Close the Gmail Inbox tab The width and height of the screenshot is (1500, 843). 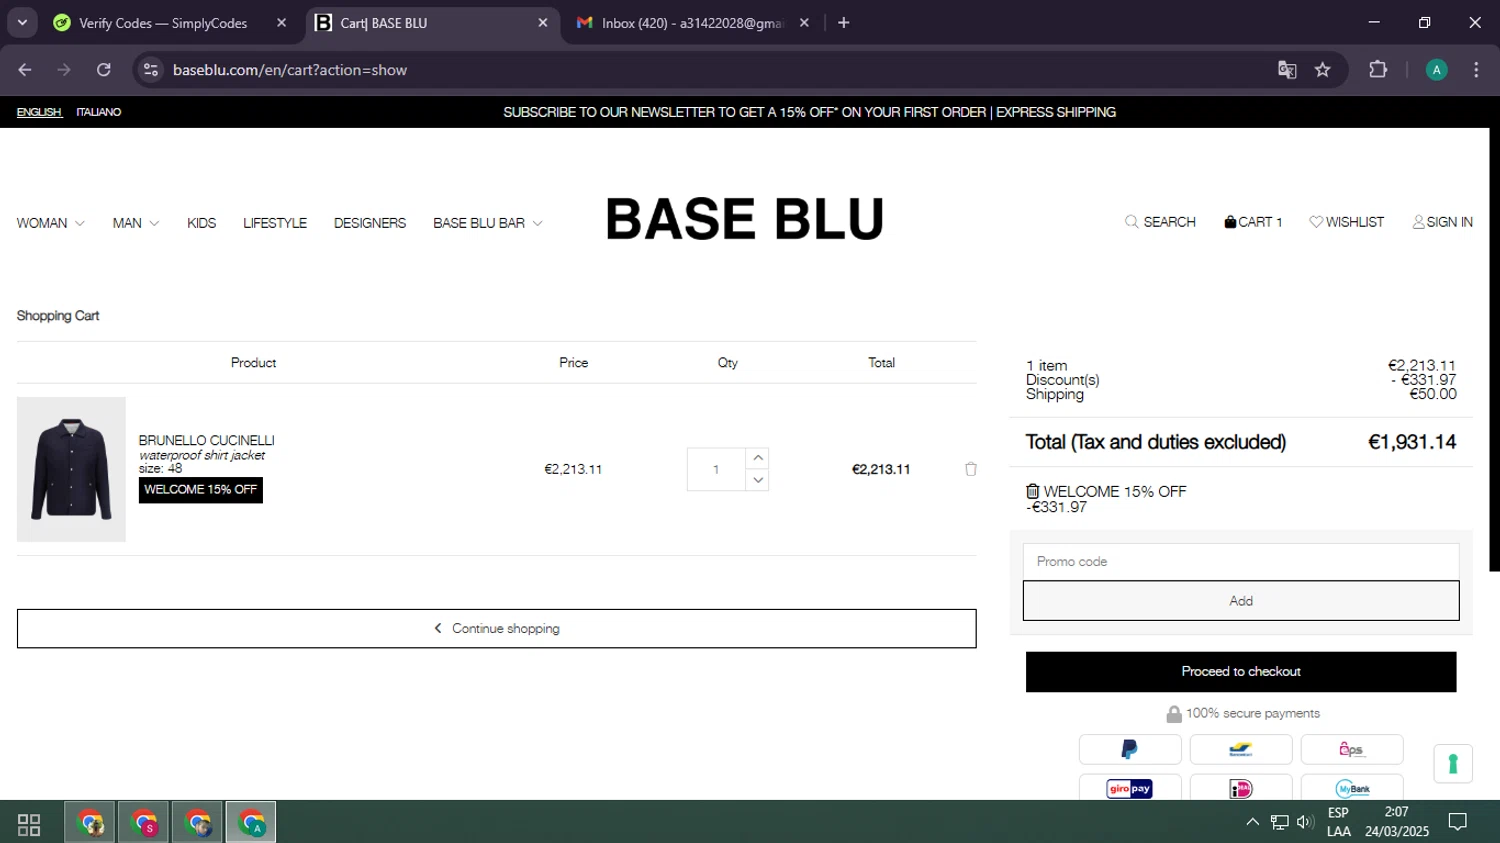click(804, 23)
